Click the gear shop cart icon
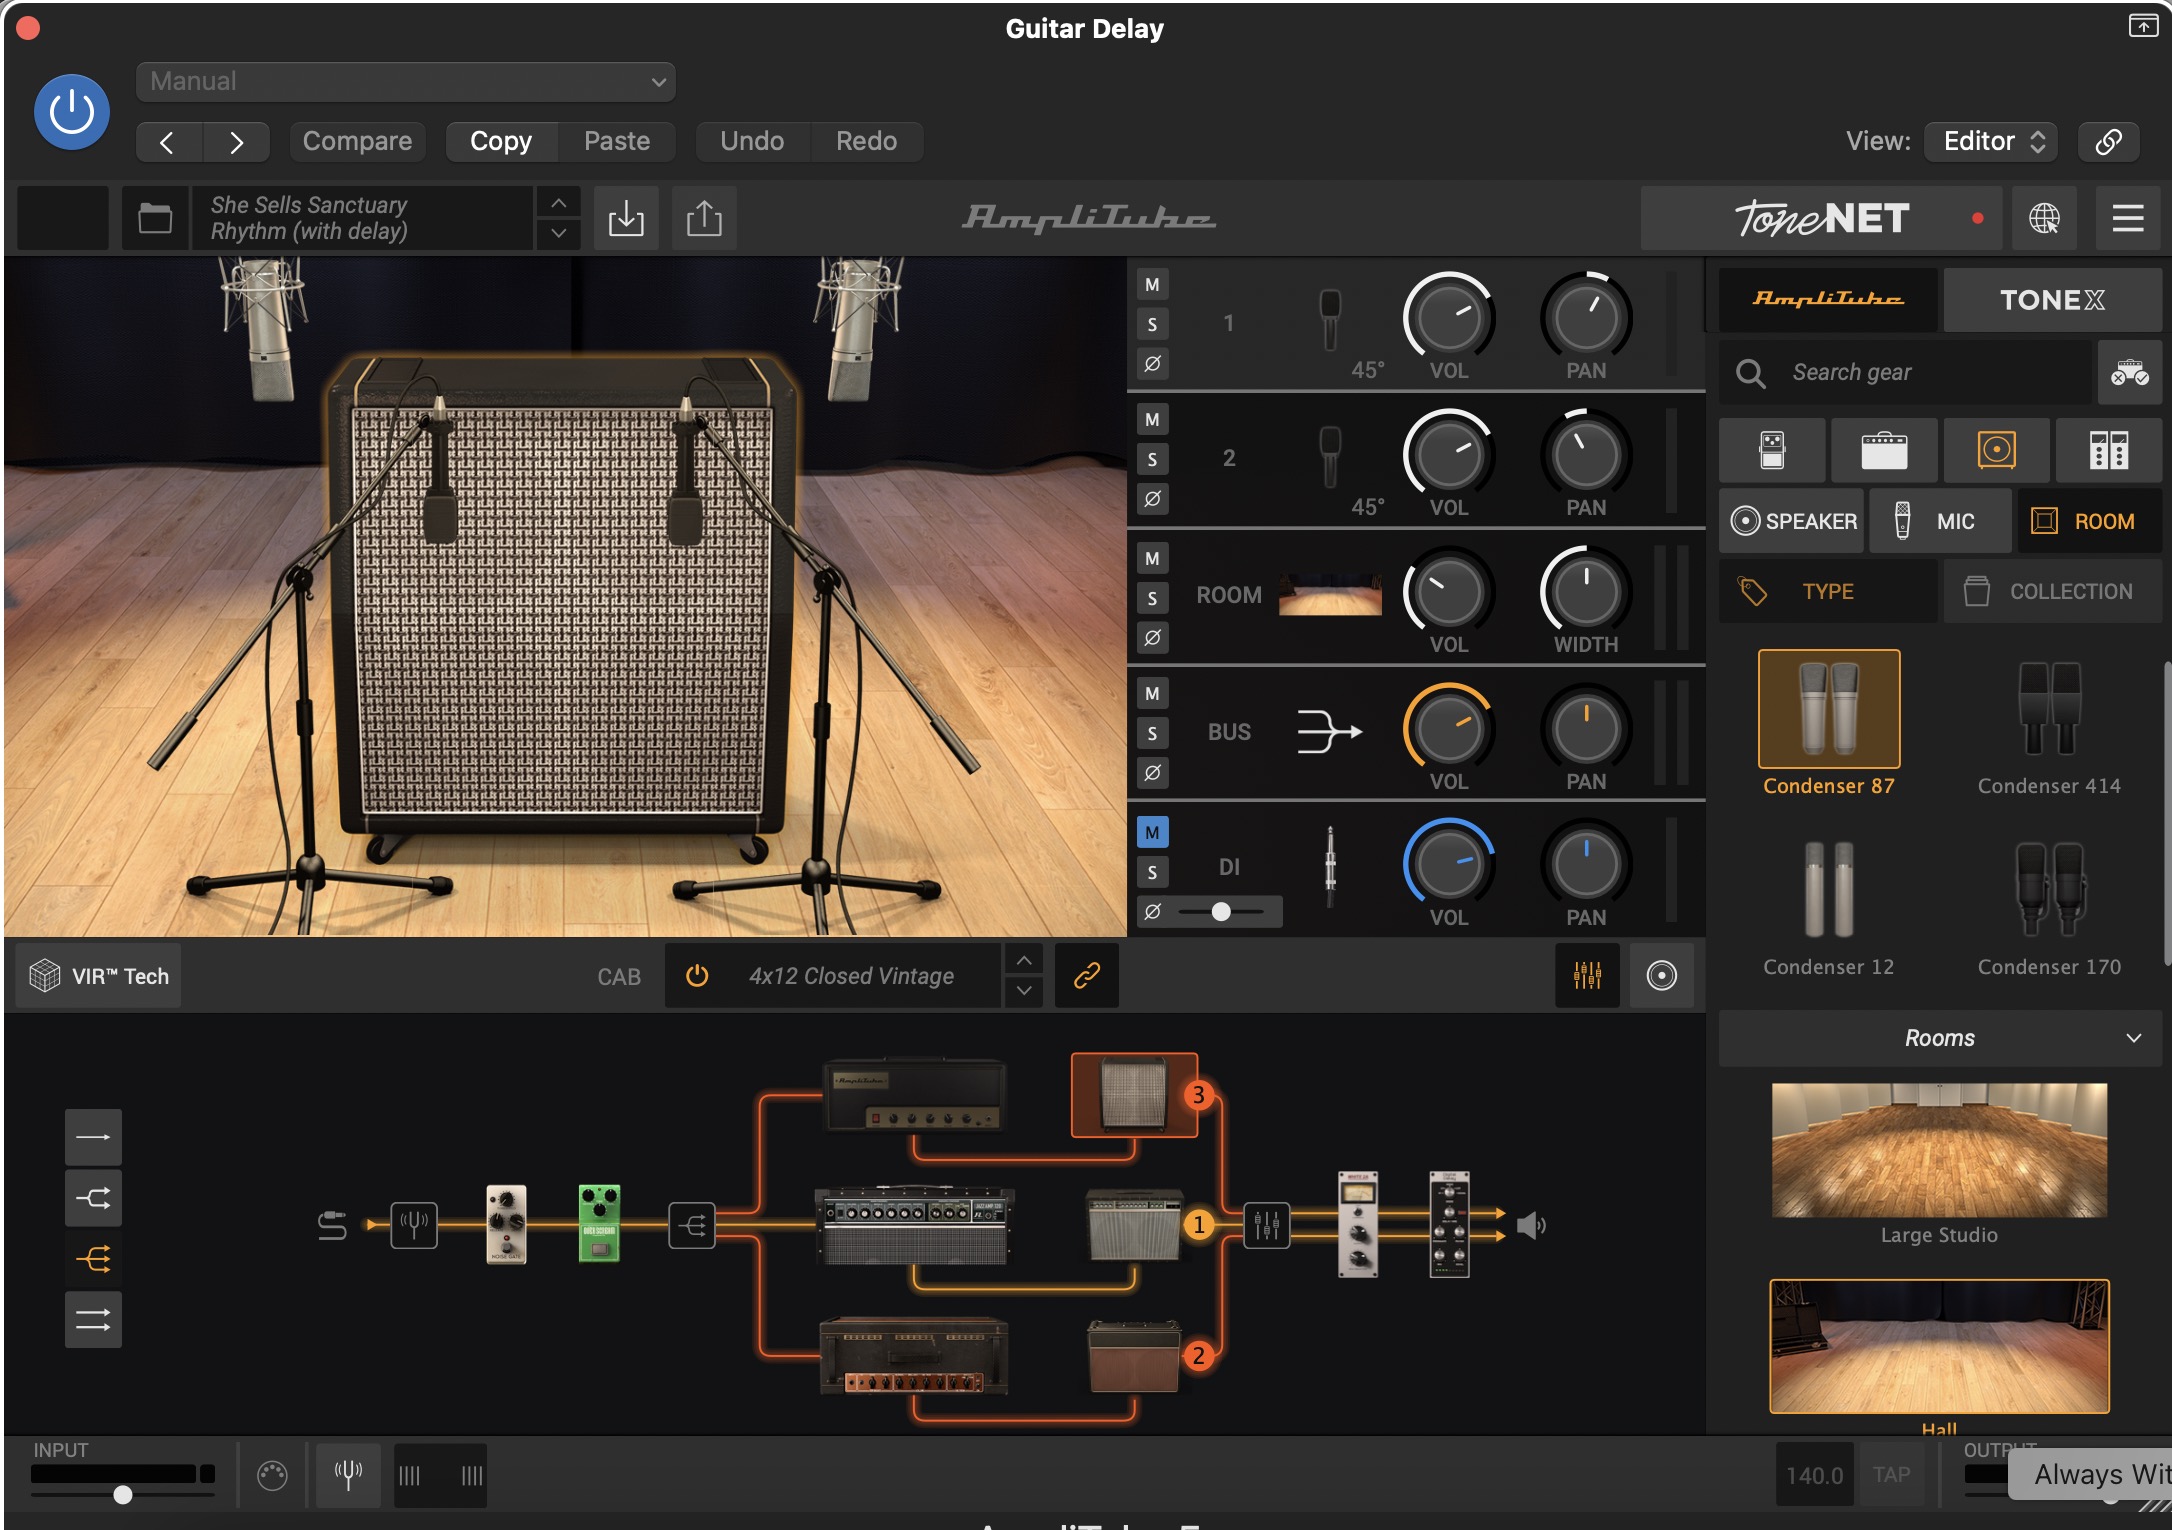The height and width of the screenshot is (1530, 2172). click(2129, 373)
